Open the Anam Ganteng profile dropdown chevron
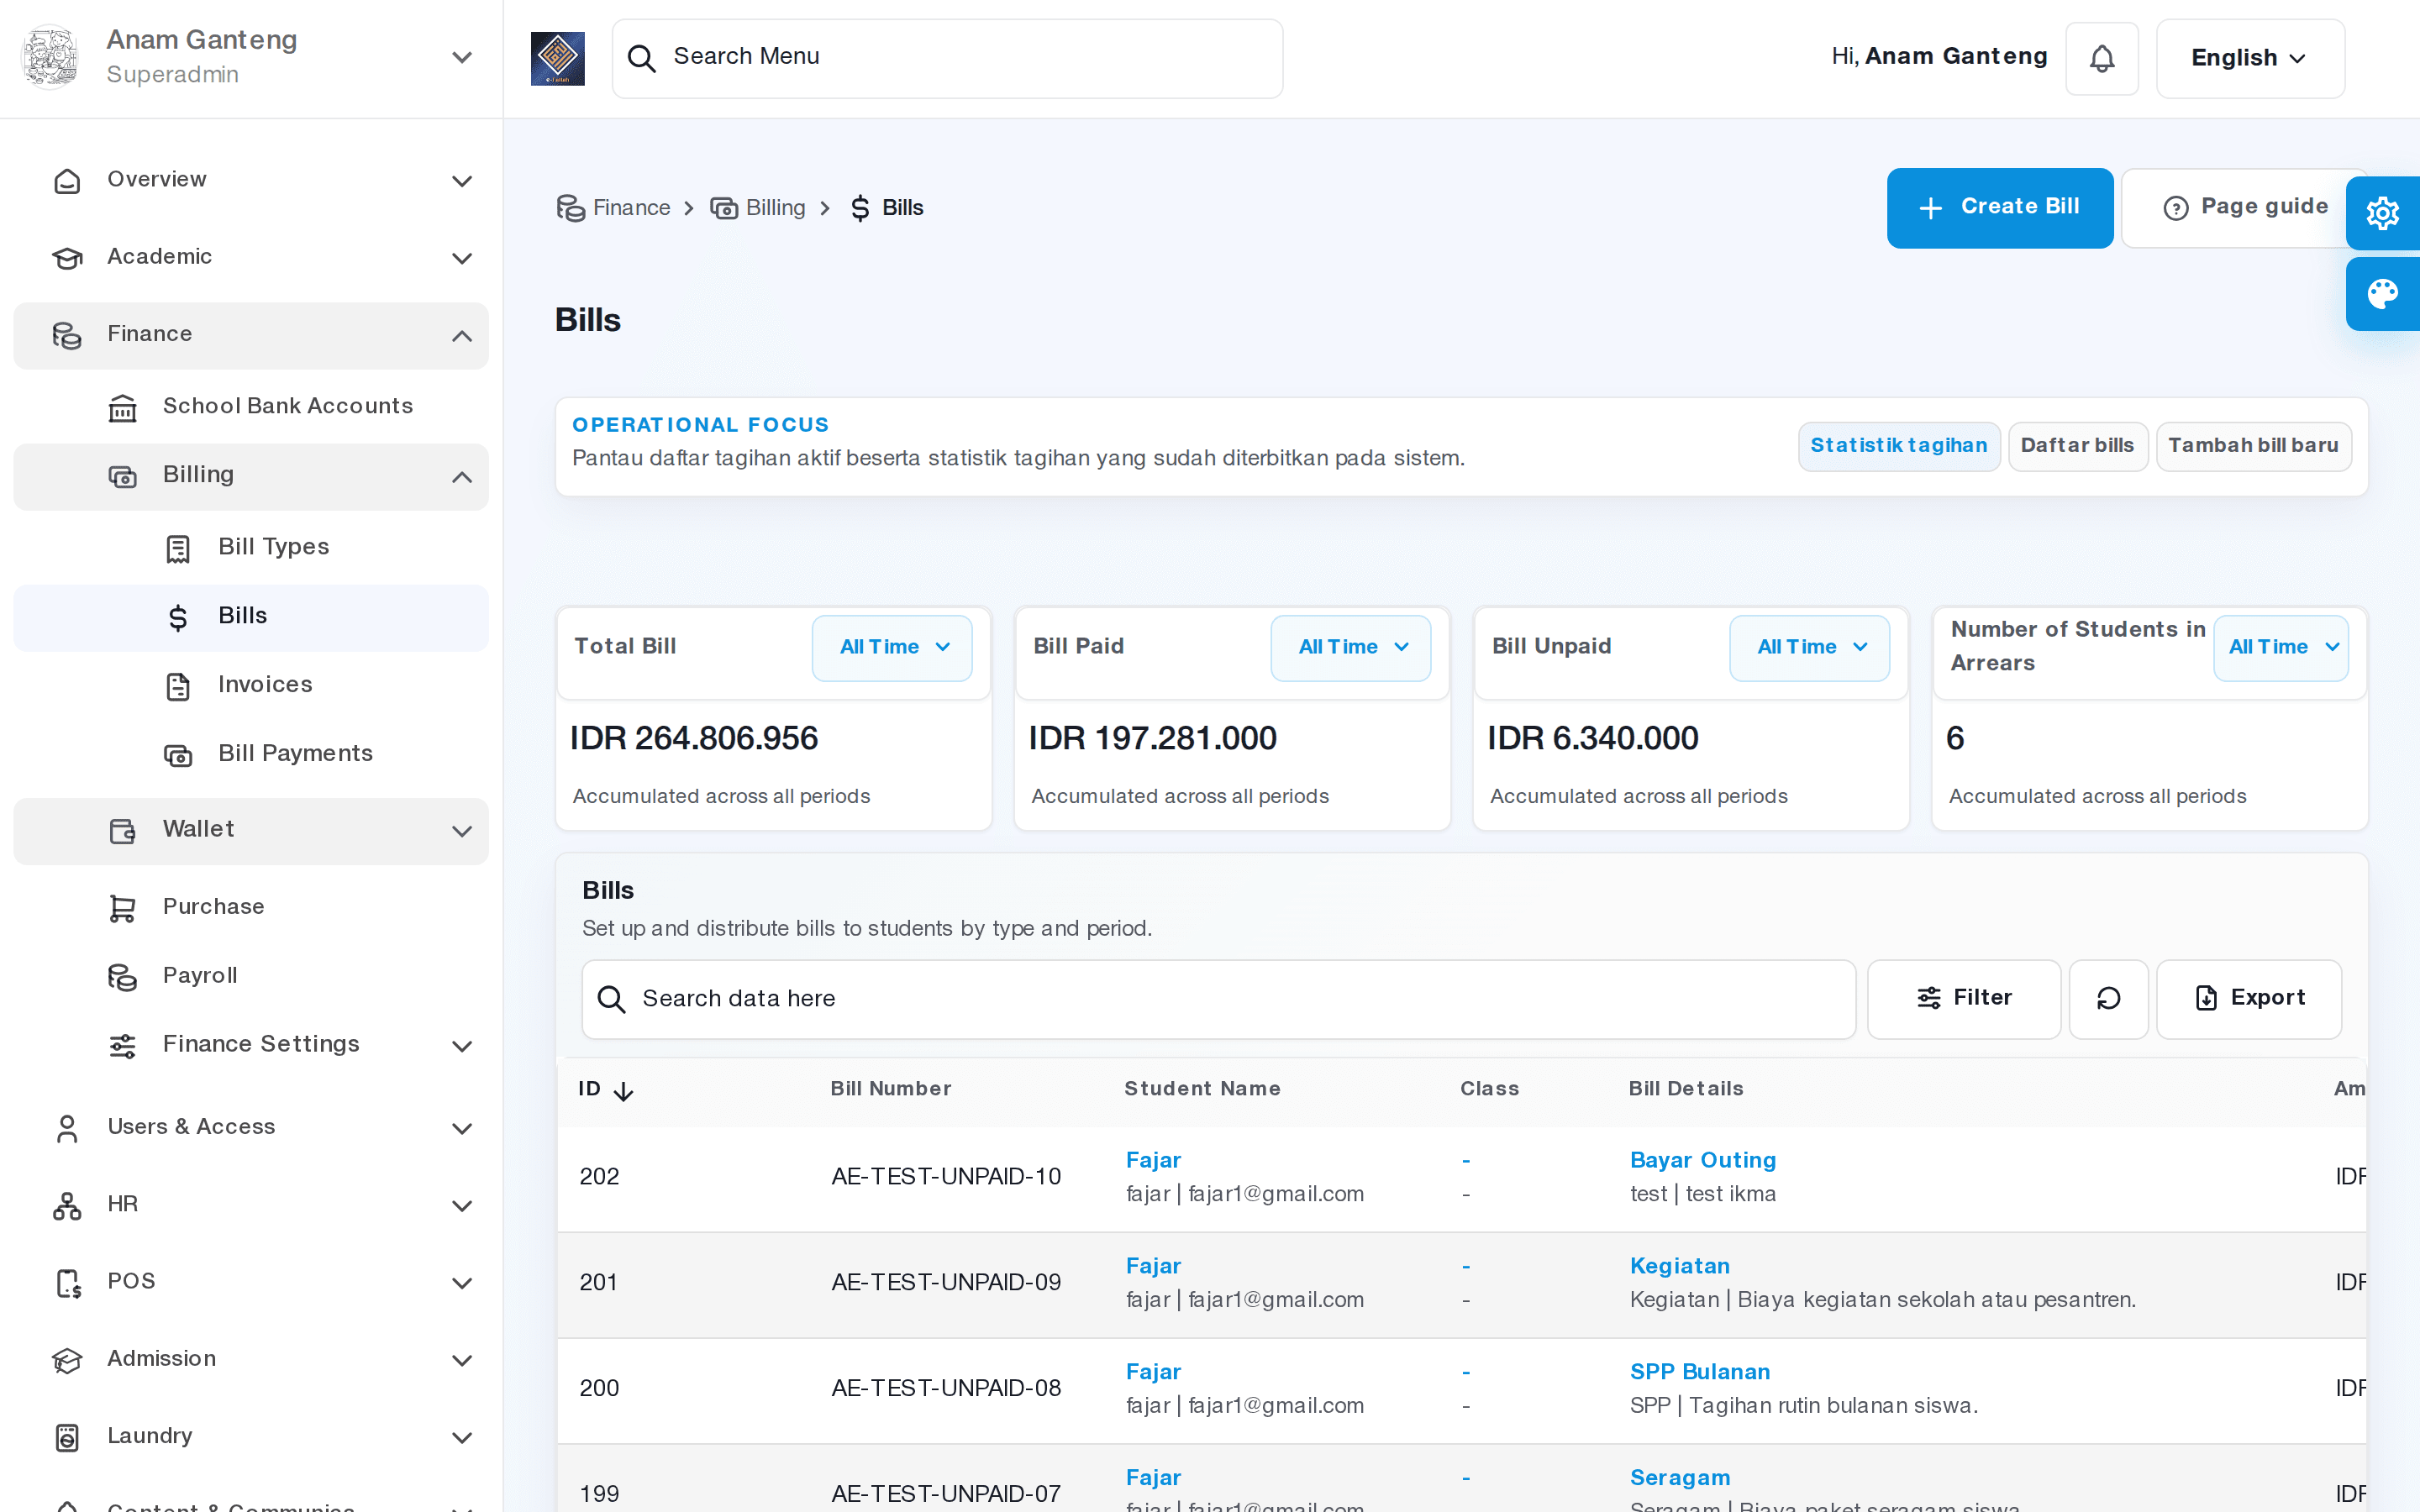This screenshot has height=1512, width=2420. [x=462, y=58]
